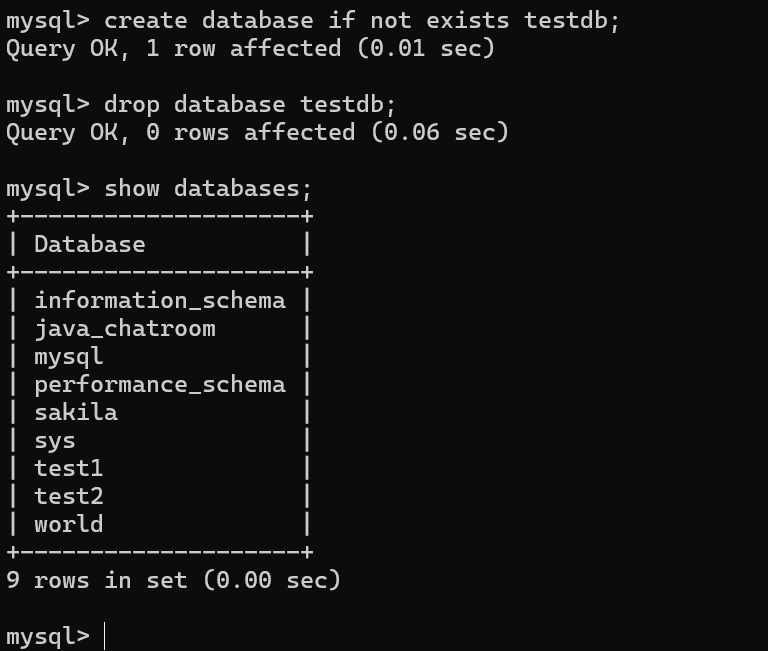768x651 pixels.
Task: Click the show databases command text
Action: [x=208, y=188]
